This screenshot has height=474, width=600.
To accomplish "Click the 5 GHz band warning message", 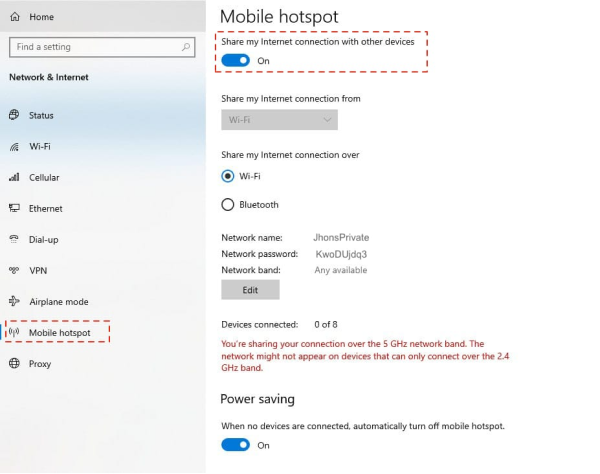I will [365, 356].
